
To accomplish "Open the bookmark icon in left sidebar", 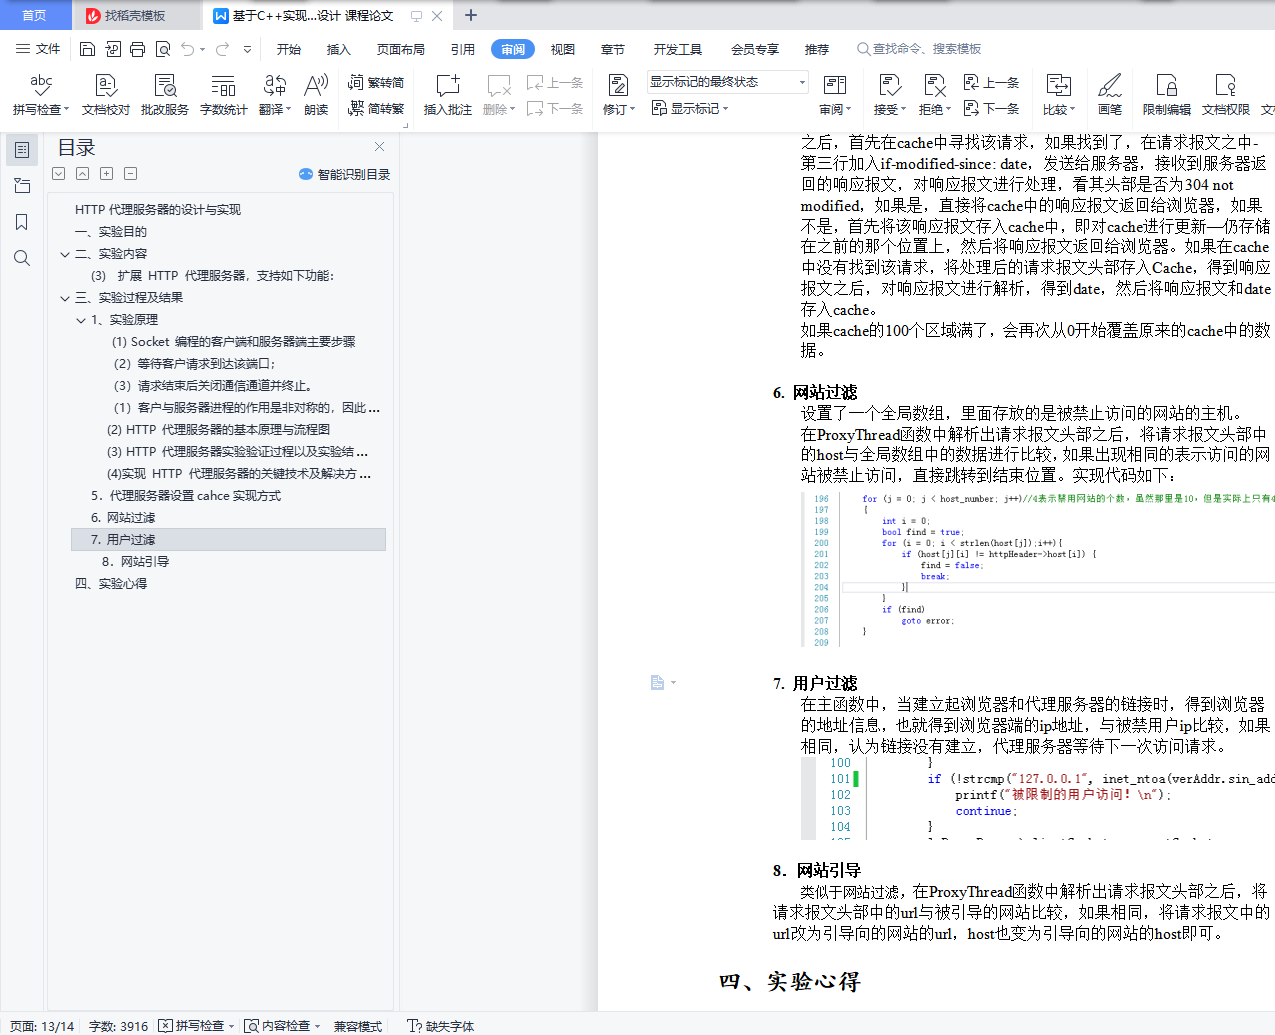I will point(22,222).
